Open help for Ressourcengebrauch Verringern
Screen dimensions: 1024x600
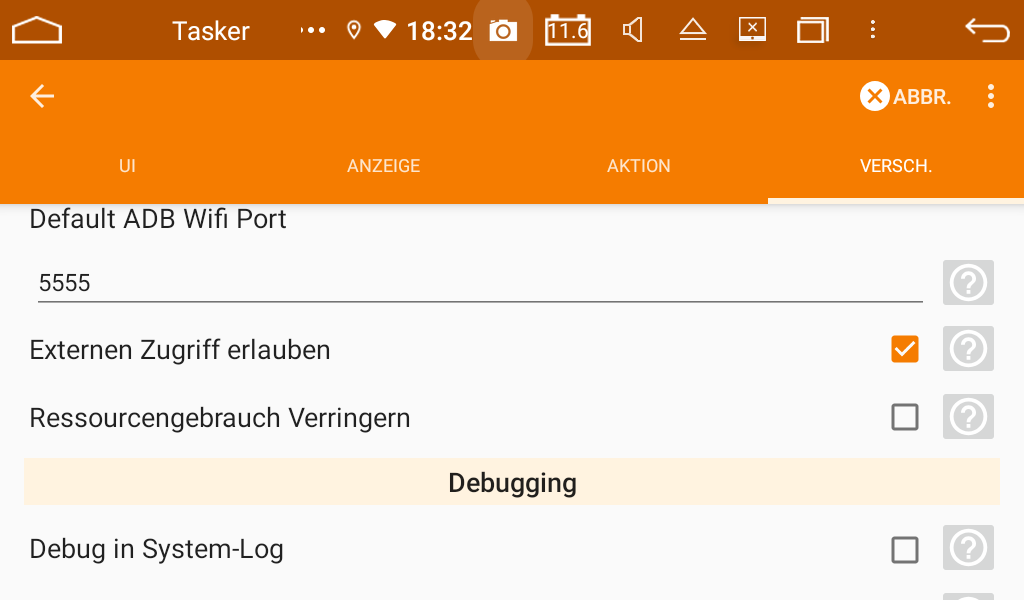point(968,417)
